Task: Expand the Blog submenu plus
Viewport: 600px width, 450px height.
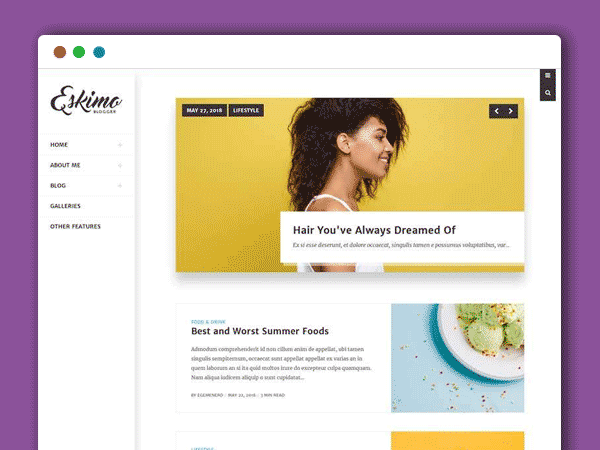Action: [120, 186]
